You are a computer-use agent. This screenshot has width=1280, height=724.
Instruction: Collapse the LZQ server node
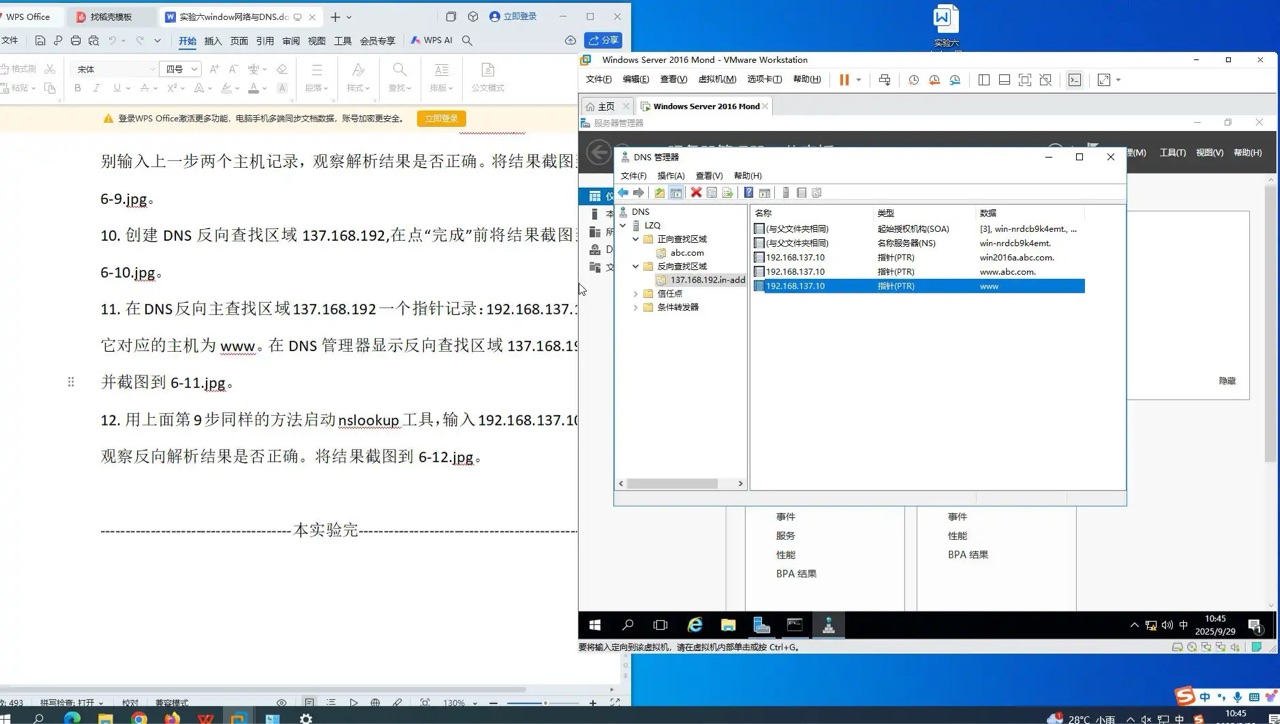623,226
